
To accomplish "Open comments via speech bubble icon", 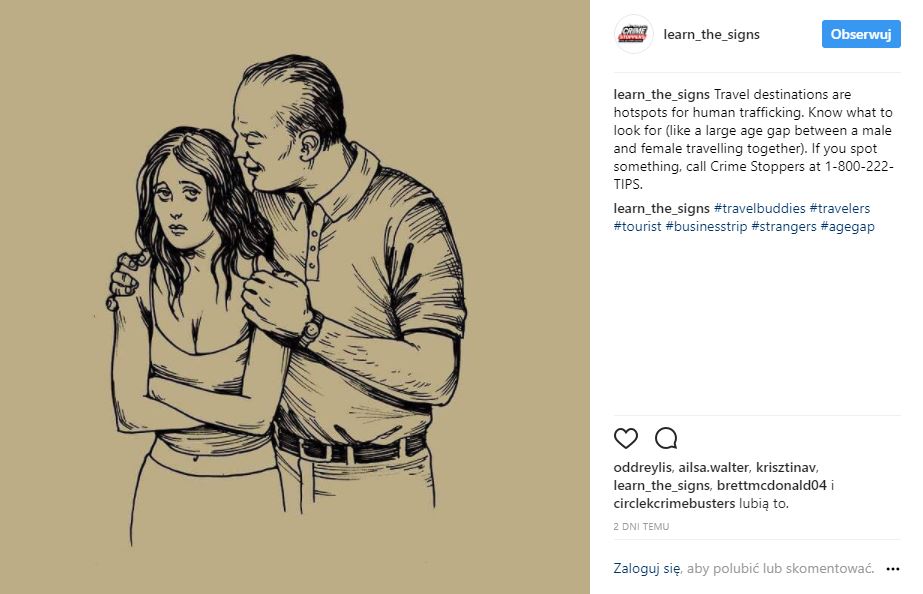I will point(666,438).
